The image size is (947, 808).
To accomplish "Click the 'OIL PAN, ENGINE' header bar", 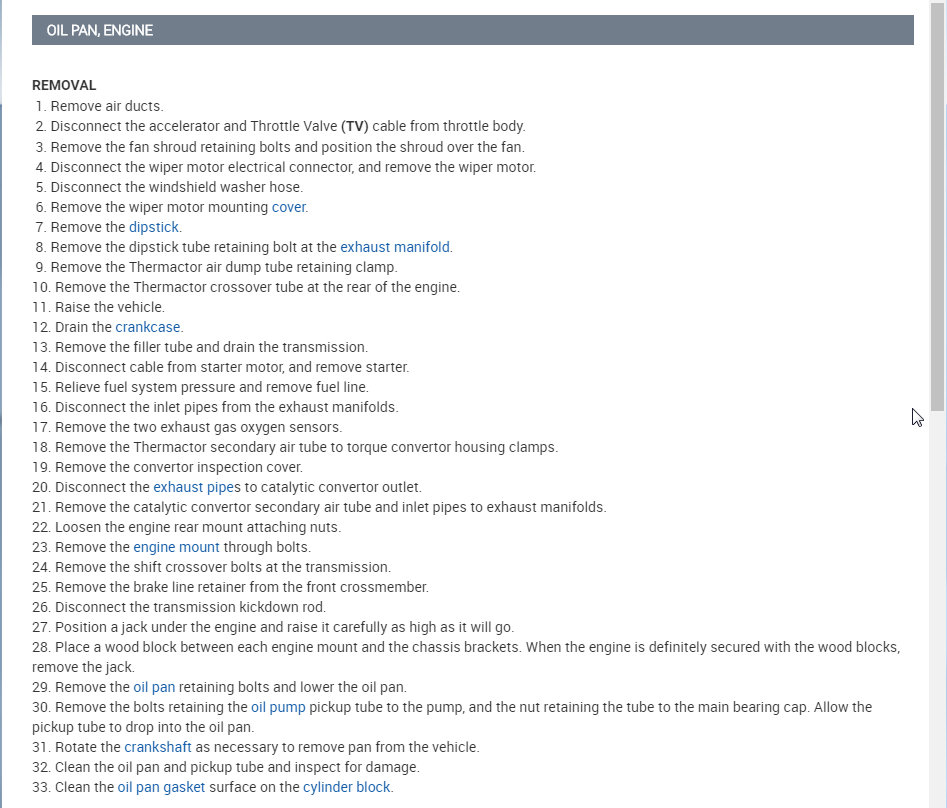I will pyautogui.click(x=472, y=30).
